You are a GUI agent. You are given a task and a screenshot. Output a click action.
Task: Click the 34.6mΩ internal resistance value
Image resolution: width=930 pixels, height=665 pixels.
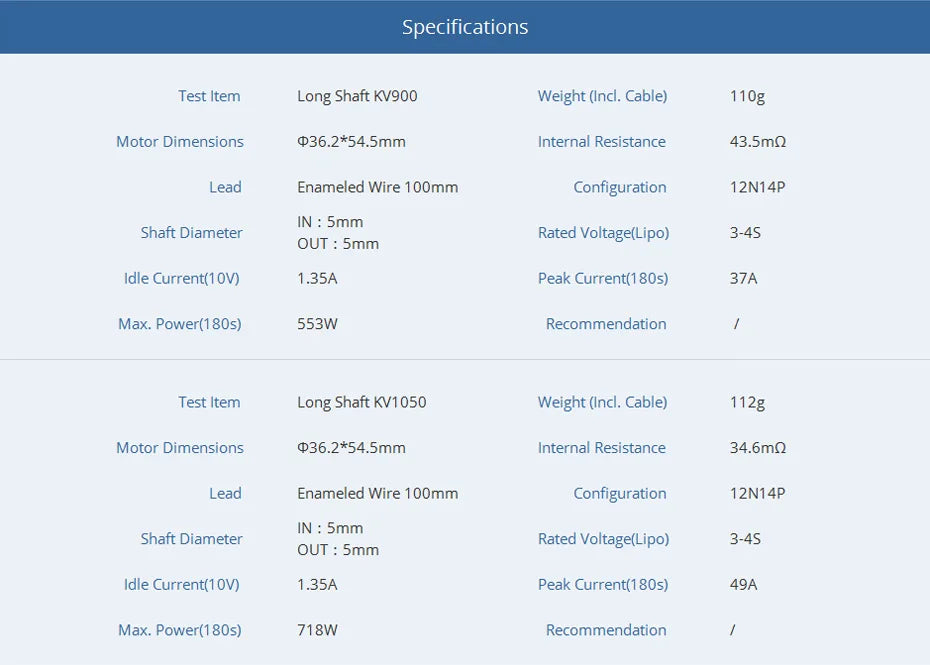[x=758, y=448]
